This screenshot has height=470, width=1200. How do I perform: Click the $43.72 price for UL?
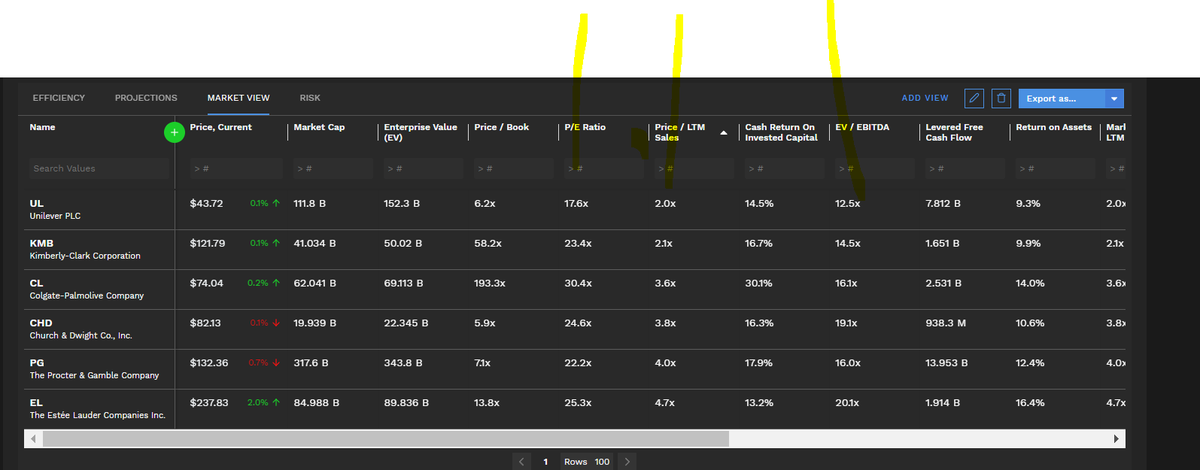pyautogui.click(x=207, y=203)
